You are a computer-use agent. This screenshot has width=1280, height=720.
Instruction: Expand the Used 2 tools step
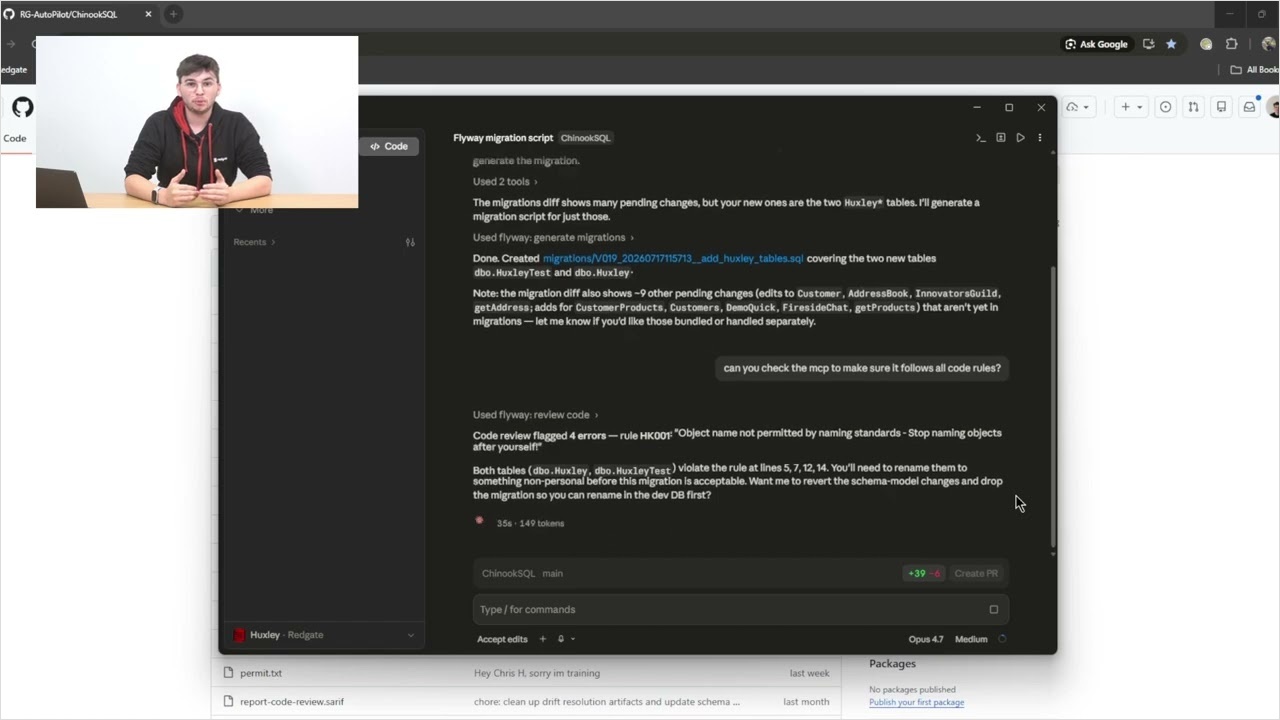(505, 182)
